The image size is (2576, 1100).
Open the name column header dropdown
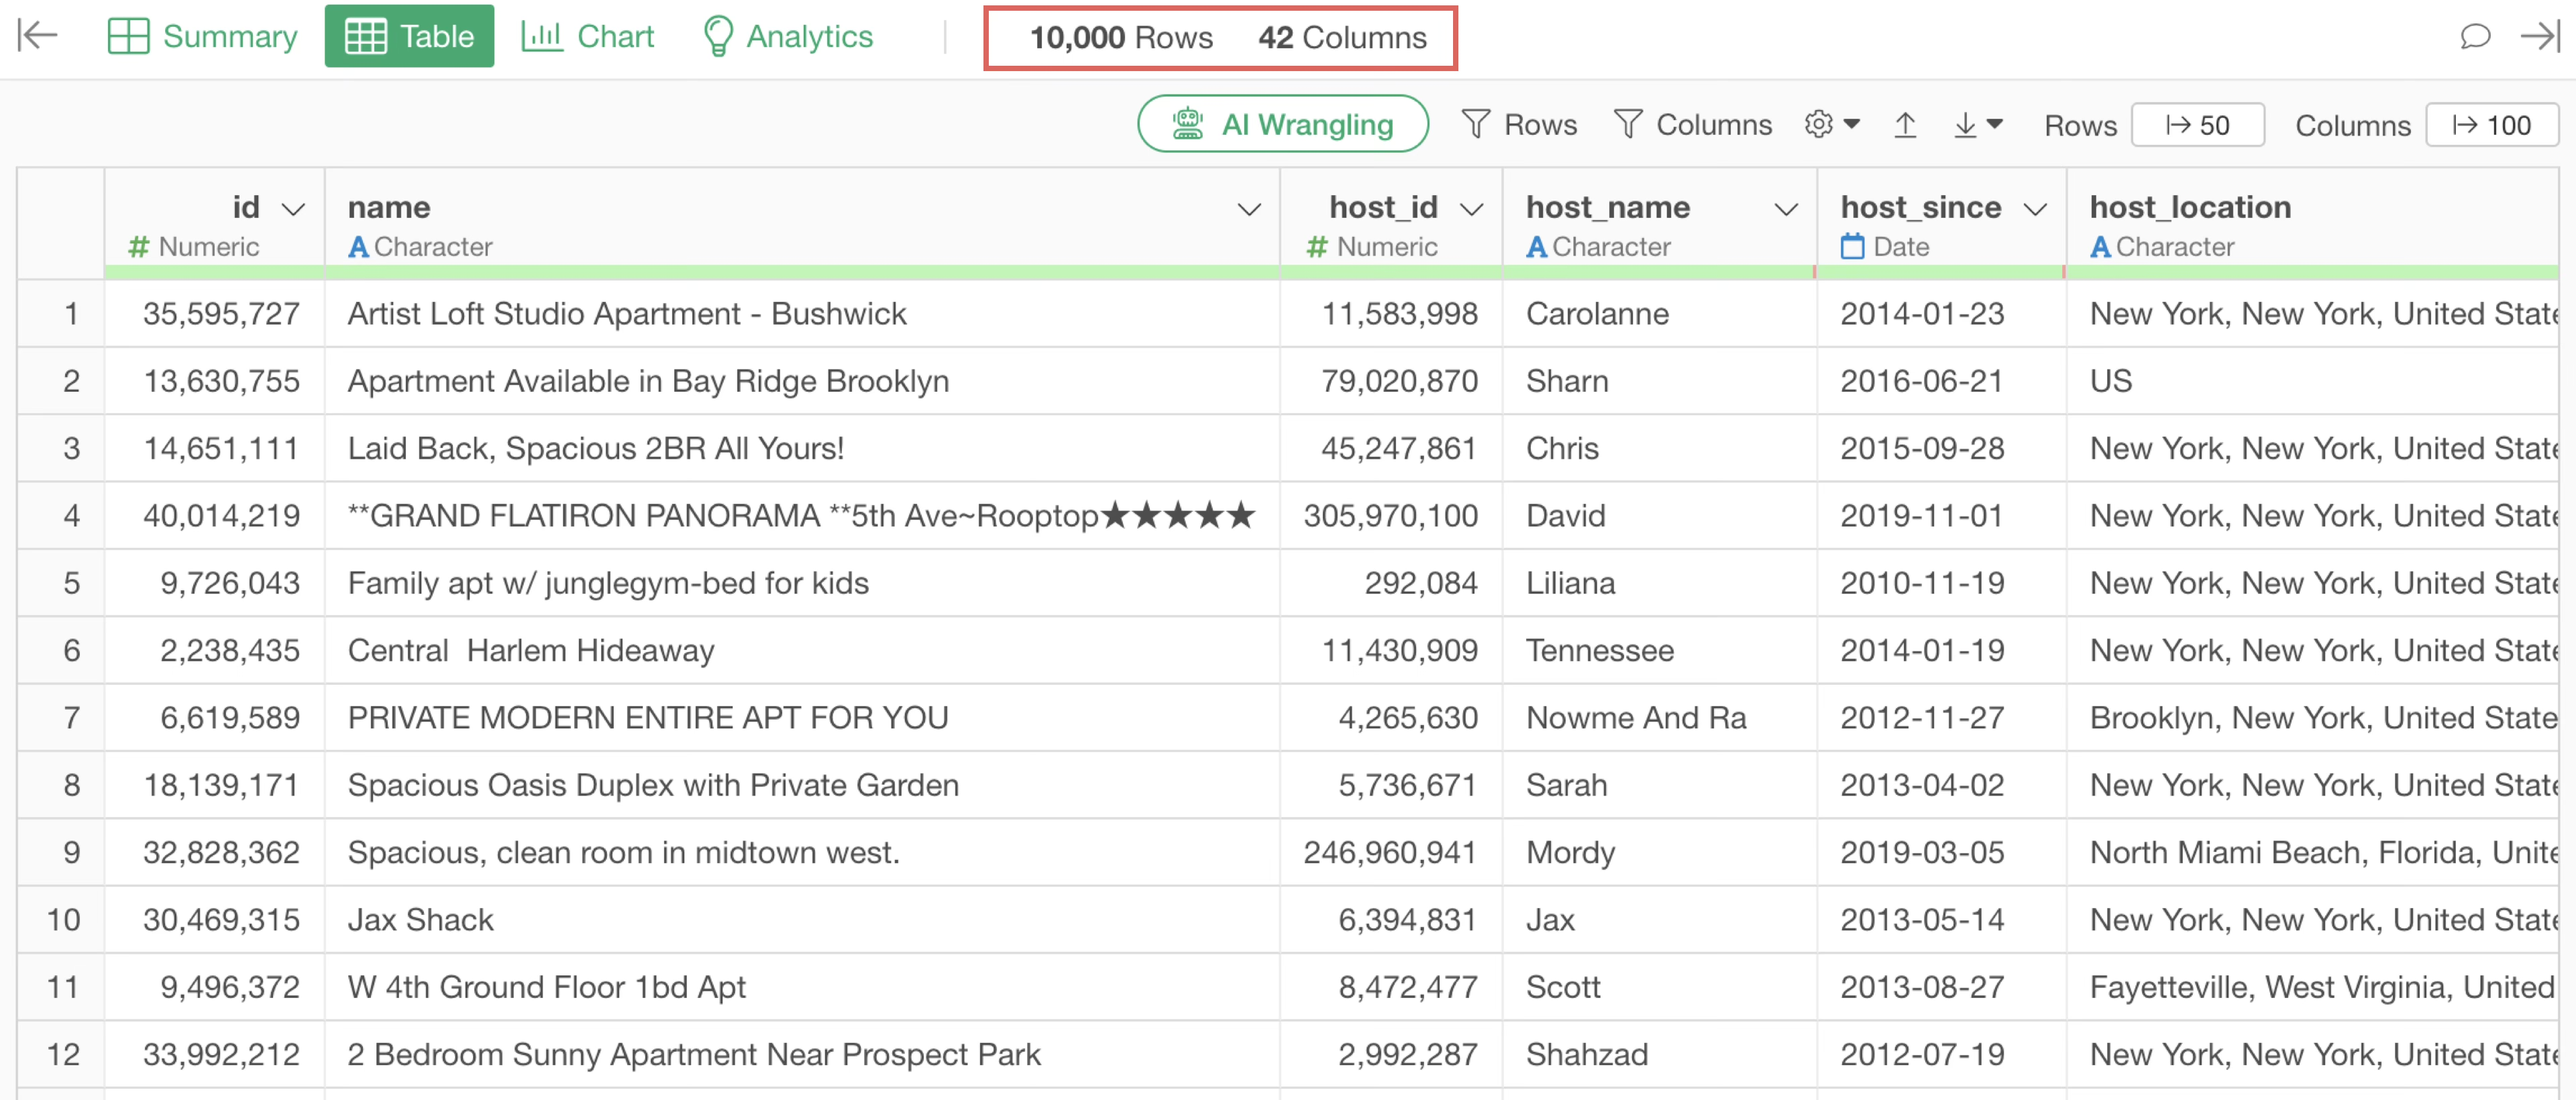(x=1248, y=209)
